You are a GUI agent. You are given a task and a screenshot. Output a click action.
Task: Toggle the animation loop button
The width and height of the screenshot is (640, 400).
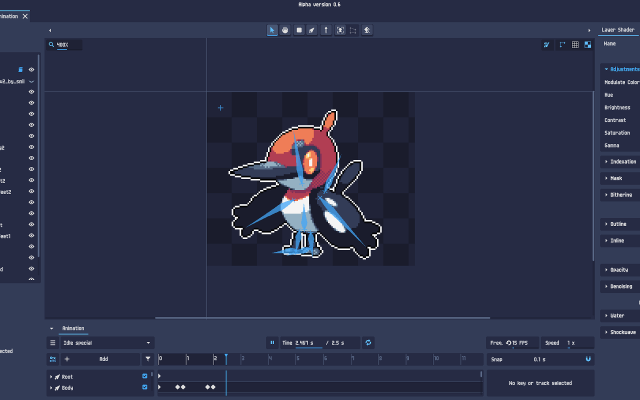[368, 343]
